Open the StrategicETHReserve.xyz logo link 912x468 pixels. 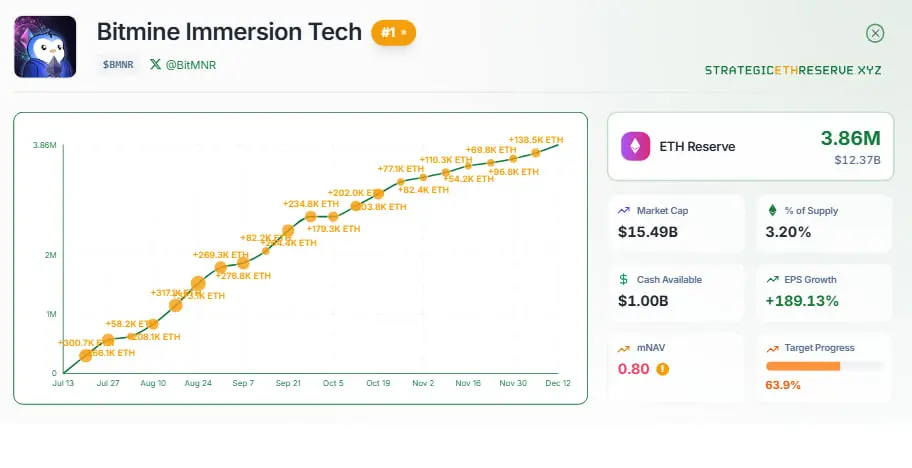[792, 71]
